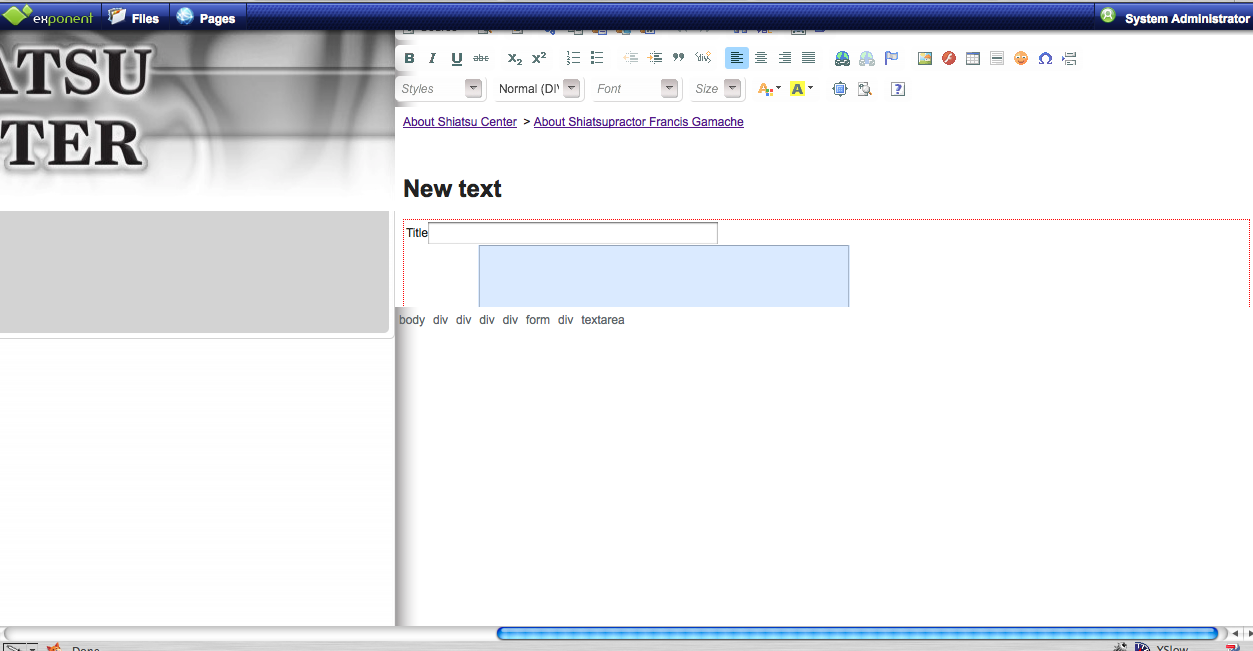Image resolution: width=1253 pixels, height=651 pixels.
Task: Toggle underline formatting
Action: (457, 58)
